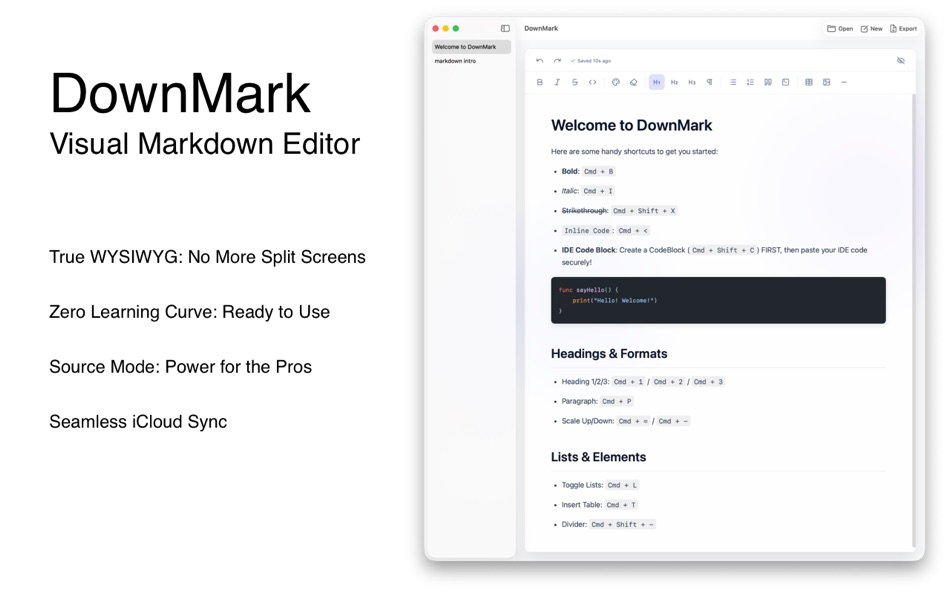The image size is (950, 594).
Task: Redo the last undone edit
Action: [557, 61]
